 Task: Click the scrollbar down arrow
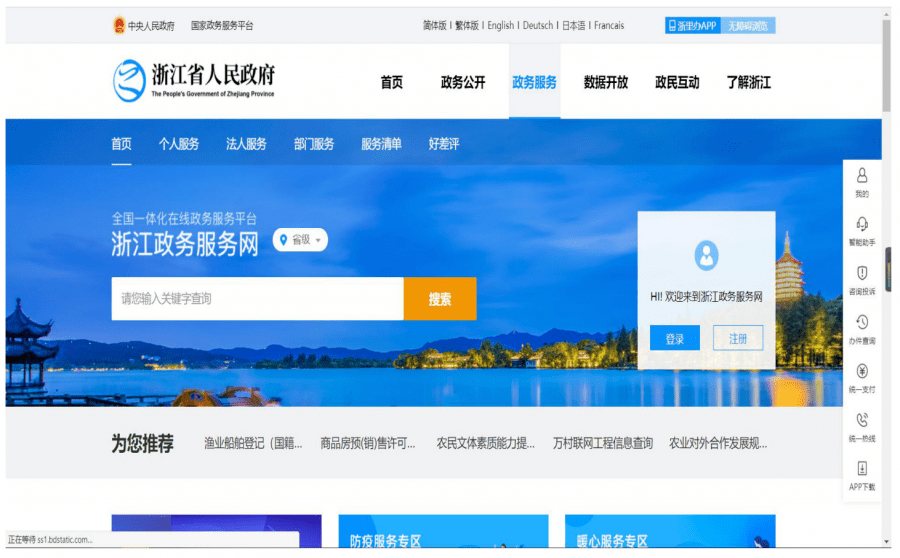(x=887, y=542)
